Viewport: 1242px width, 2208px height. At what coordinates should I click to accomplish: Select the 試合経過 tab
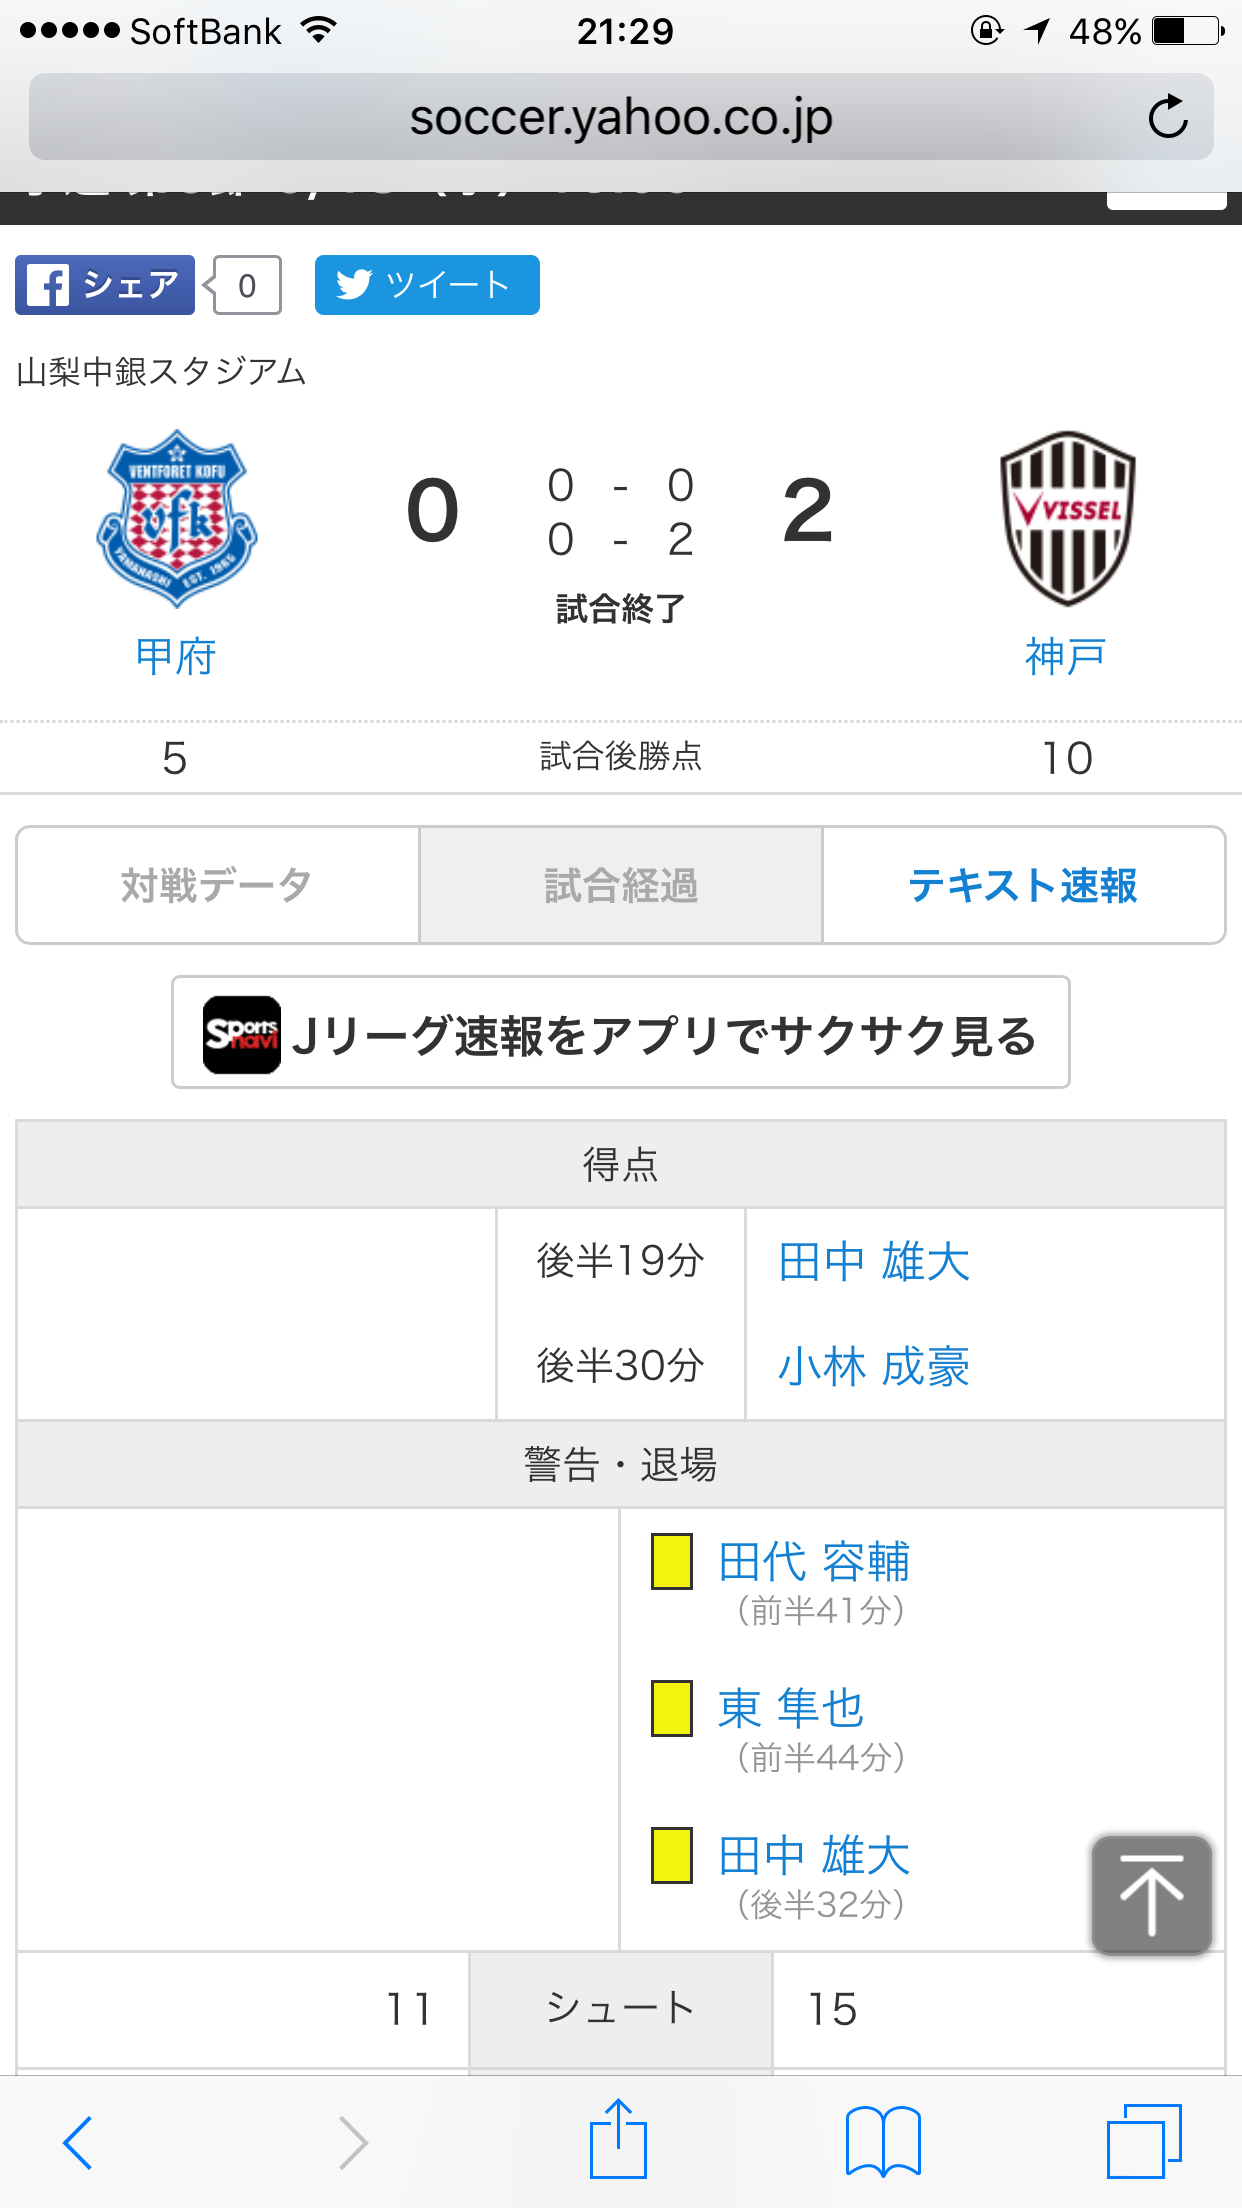pos(620,885)
